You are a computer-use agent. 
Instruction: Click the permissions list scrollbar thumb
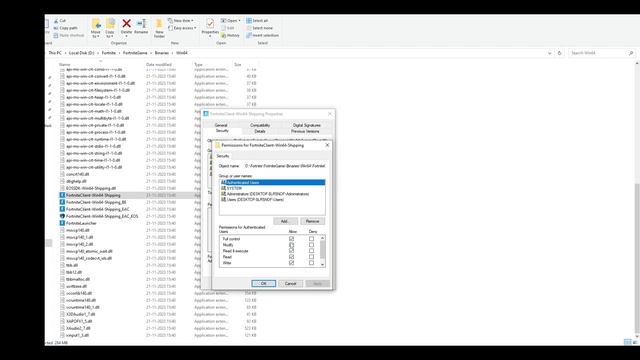(322, 249)
